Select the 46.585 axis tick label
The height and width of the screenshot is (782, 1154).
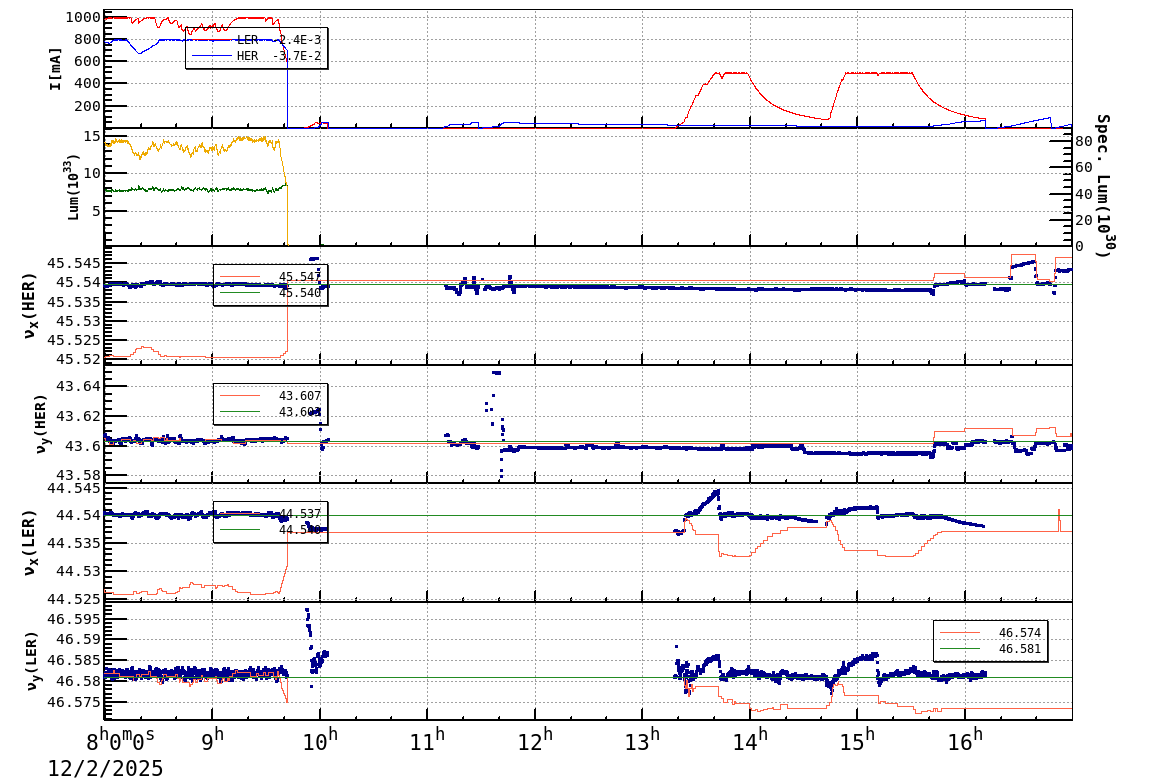tap(74, 661)
